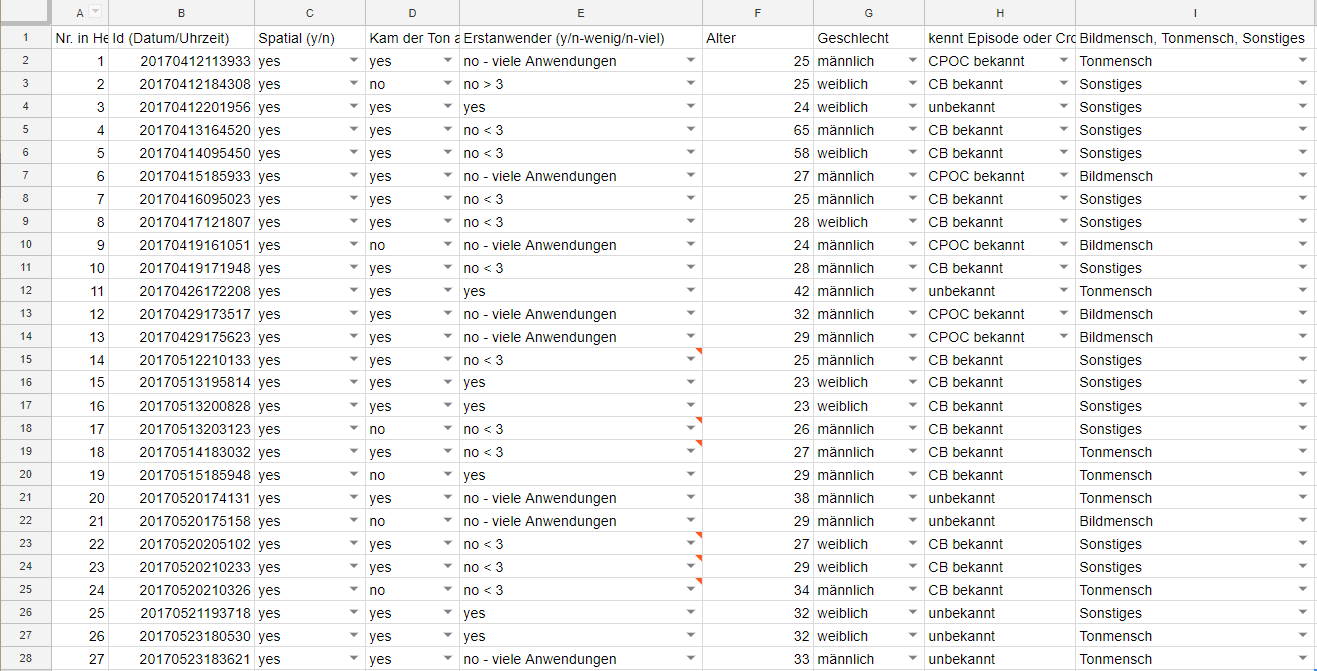
Task: Select the Alter cell showing 58
Action: (758, 153)
